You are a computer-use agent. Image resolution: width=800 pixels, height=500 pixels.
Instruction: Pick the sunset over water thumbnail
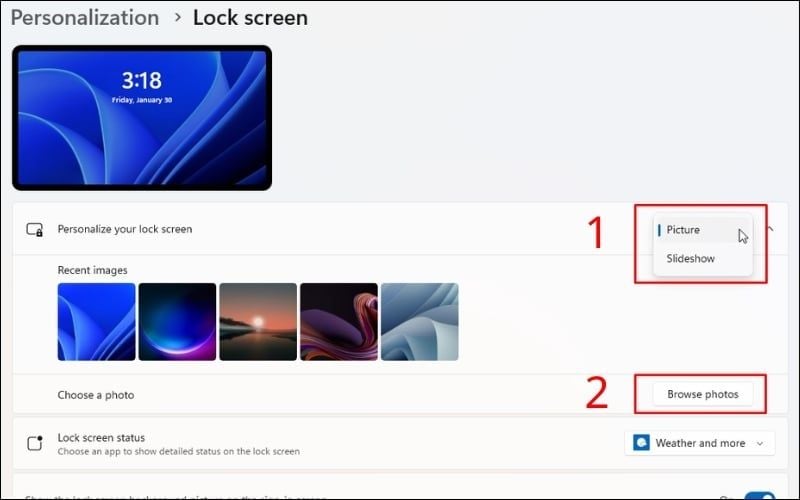pos(258,322)
